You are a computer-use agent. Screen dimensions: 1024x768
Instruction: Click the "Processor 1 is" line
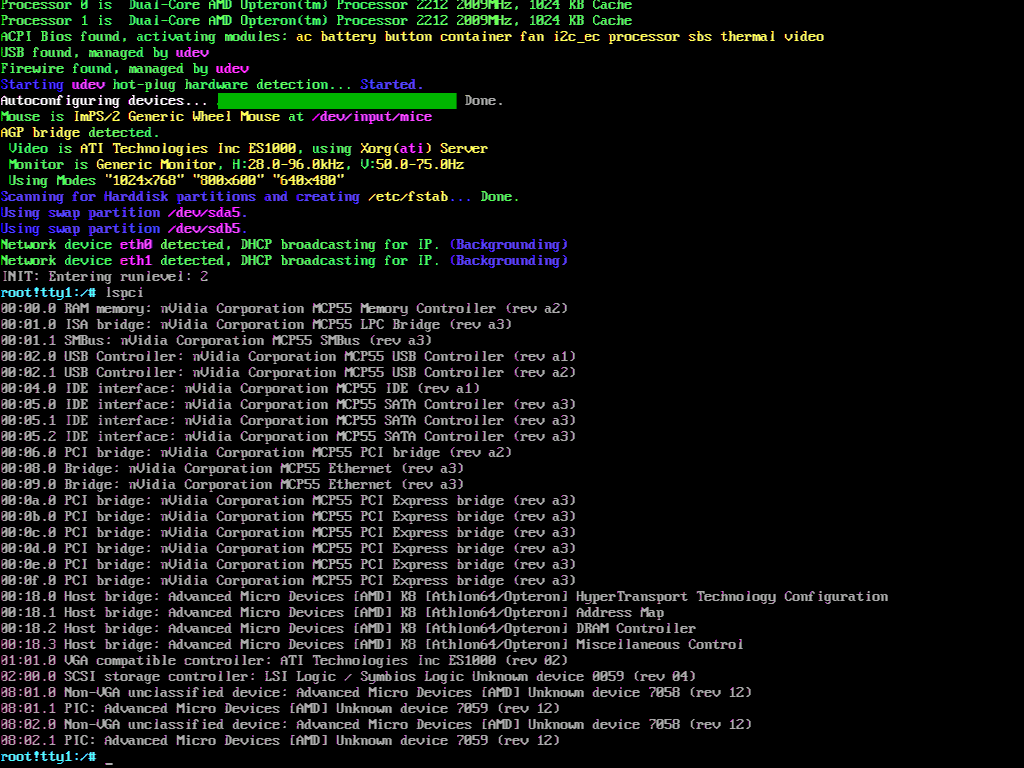(x=316, y=20)
